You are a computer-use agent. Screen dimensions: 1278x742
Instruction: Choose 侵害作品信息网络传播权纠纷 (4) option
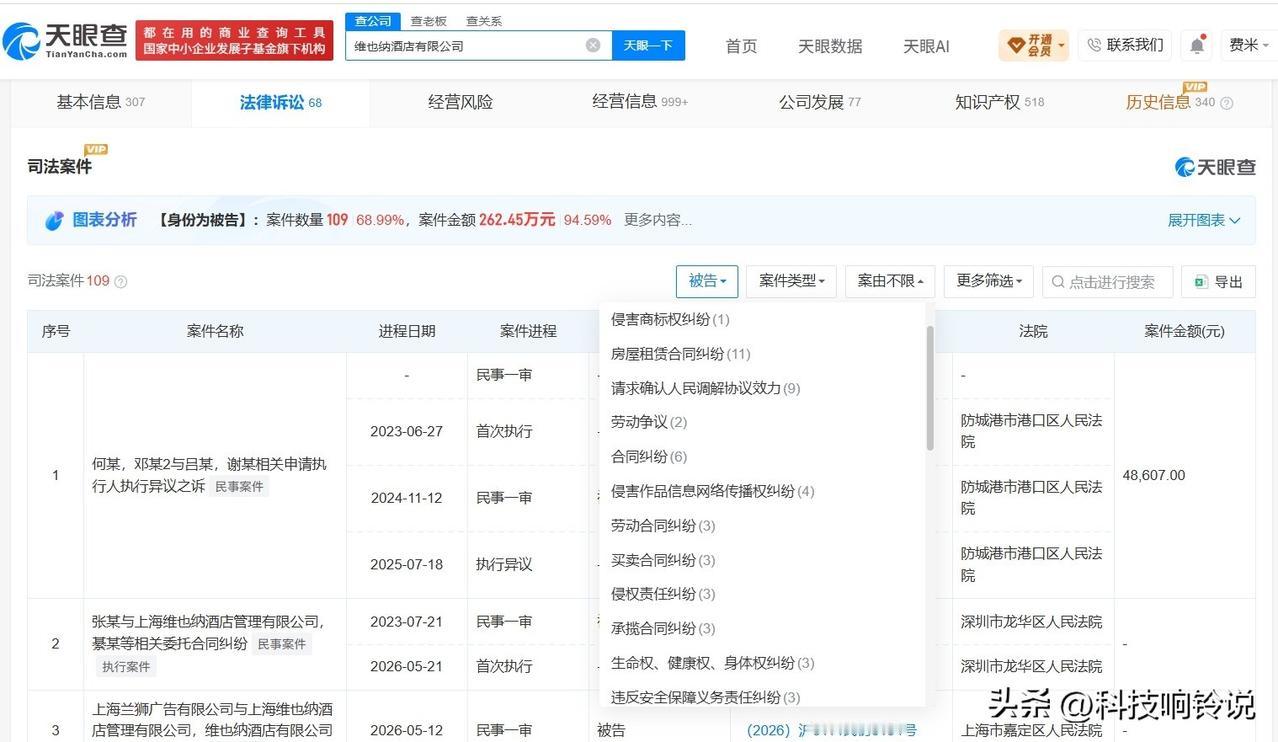point(712,491)
